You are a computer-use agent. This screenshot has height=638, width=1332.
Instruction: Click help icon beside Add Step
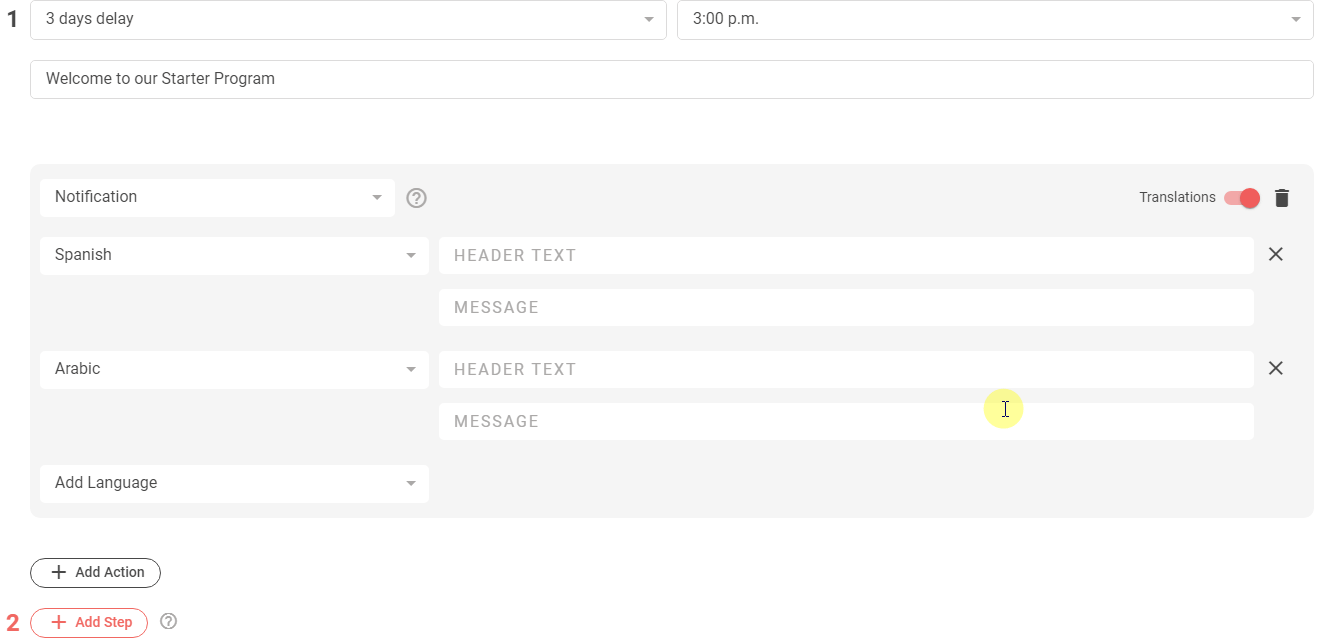169,622
